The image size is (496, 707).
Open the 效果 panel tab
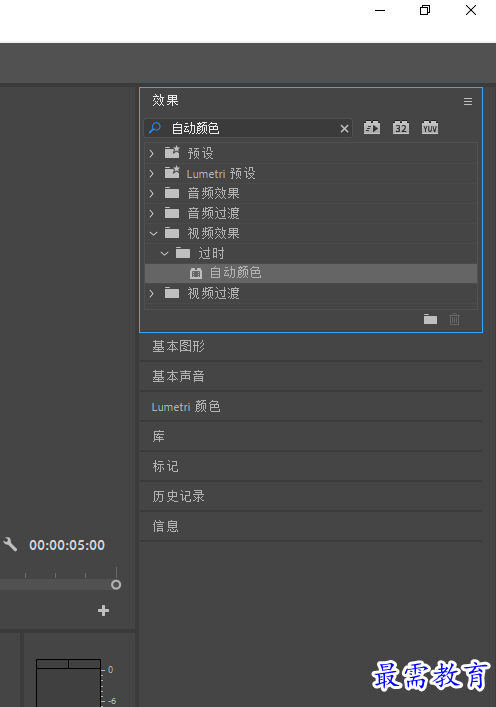point(165,100)
